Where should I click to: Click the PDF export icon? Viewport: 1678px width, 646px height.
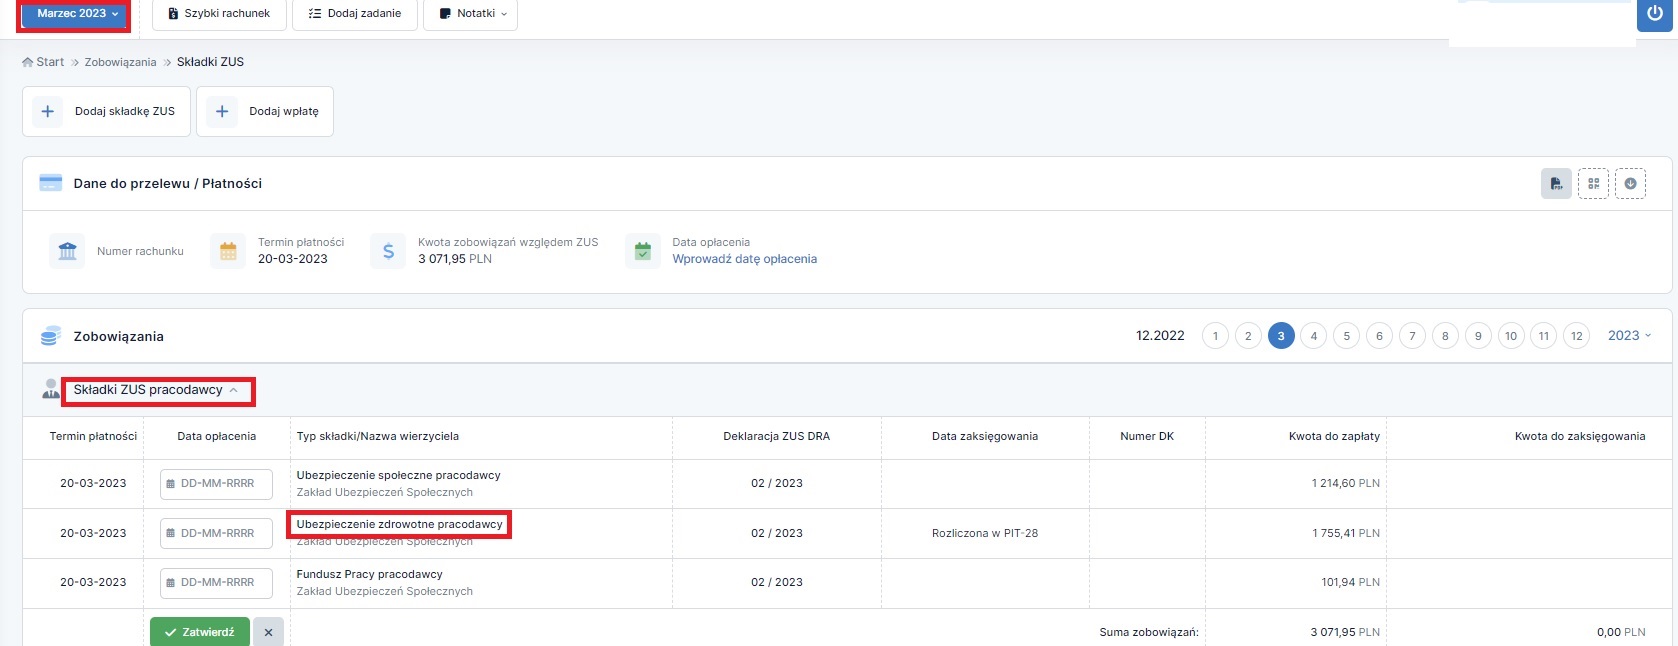click(1556, 184)
